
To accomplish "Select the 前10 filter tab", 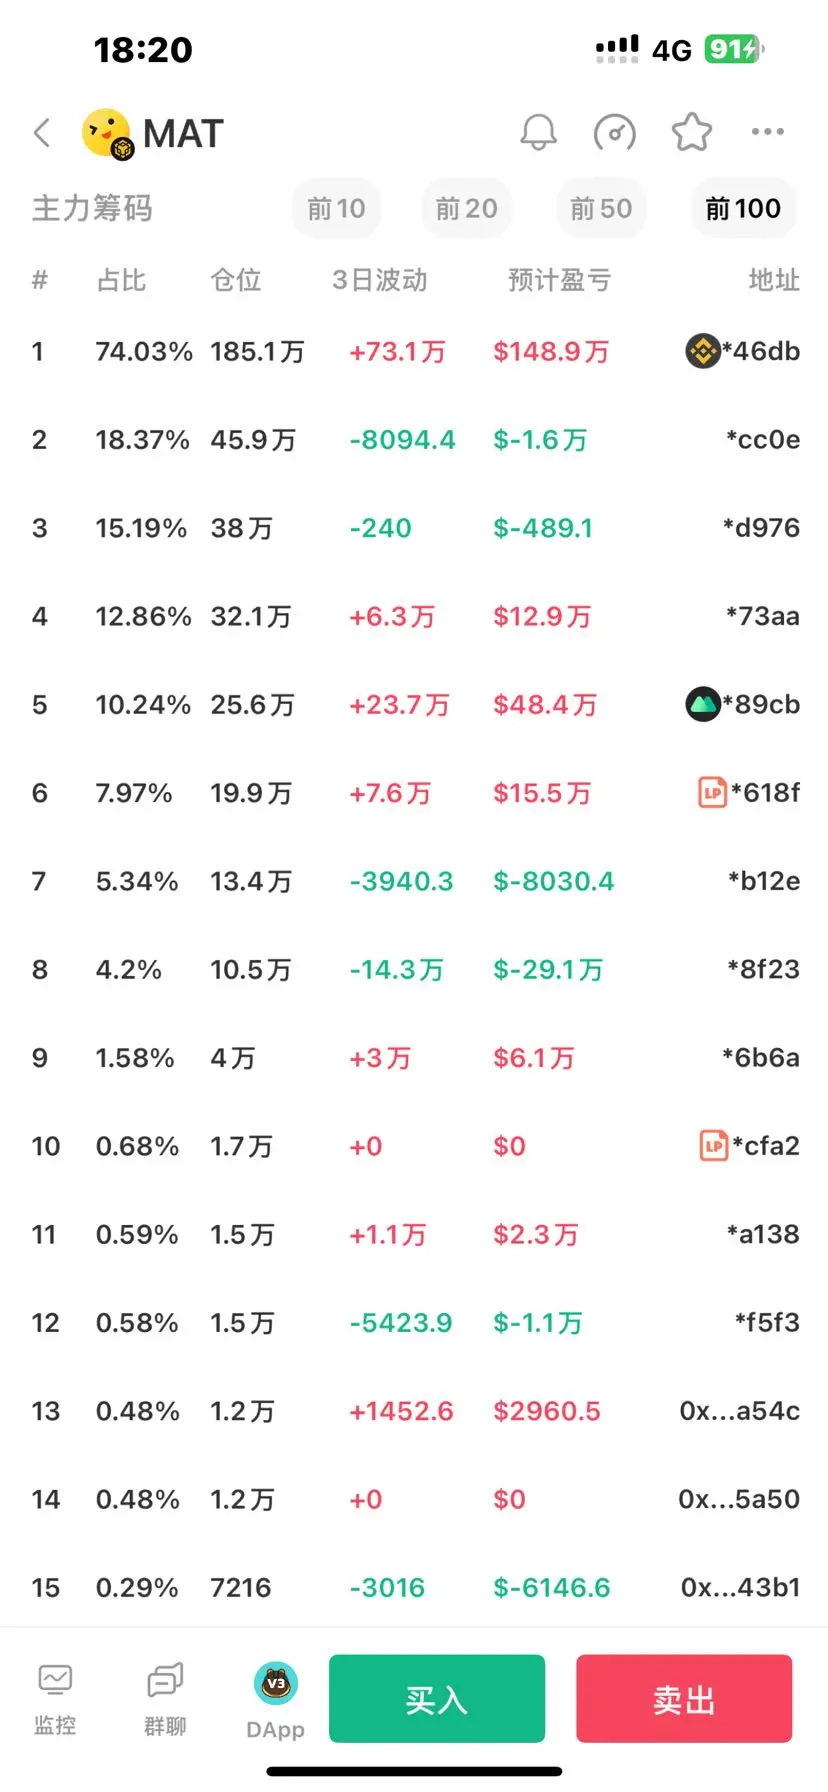I will pos(336,209).
